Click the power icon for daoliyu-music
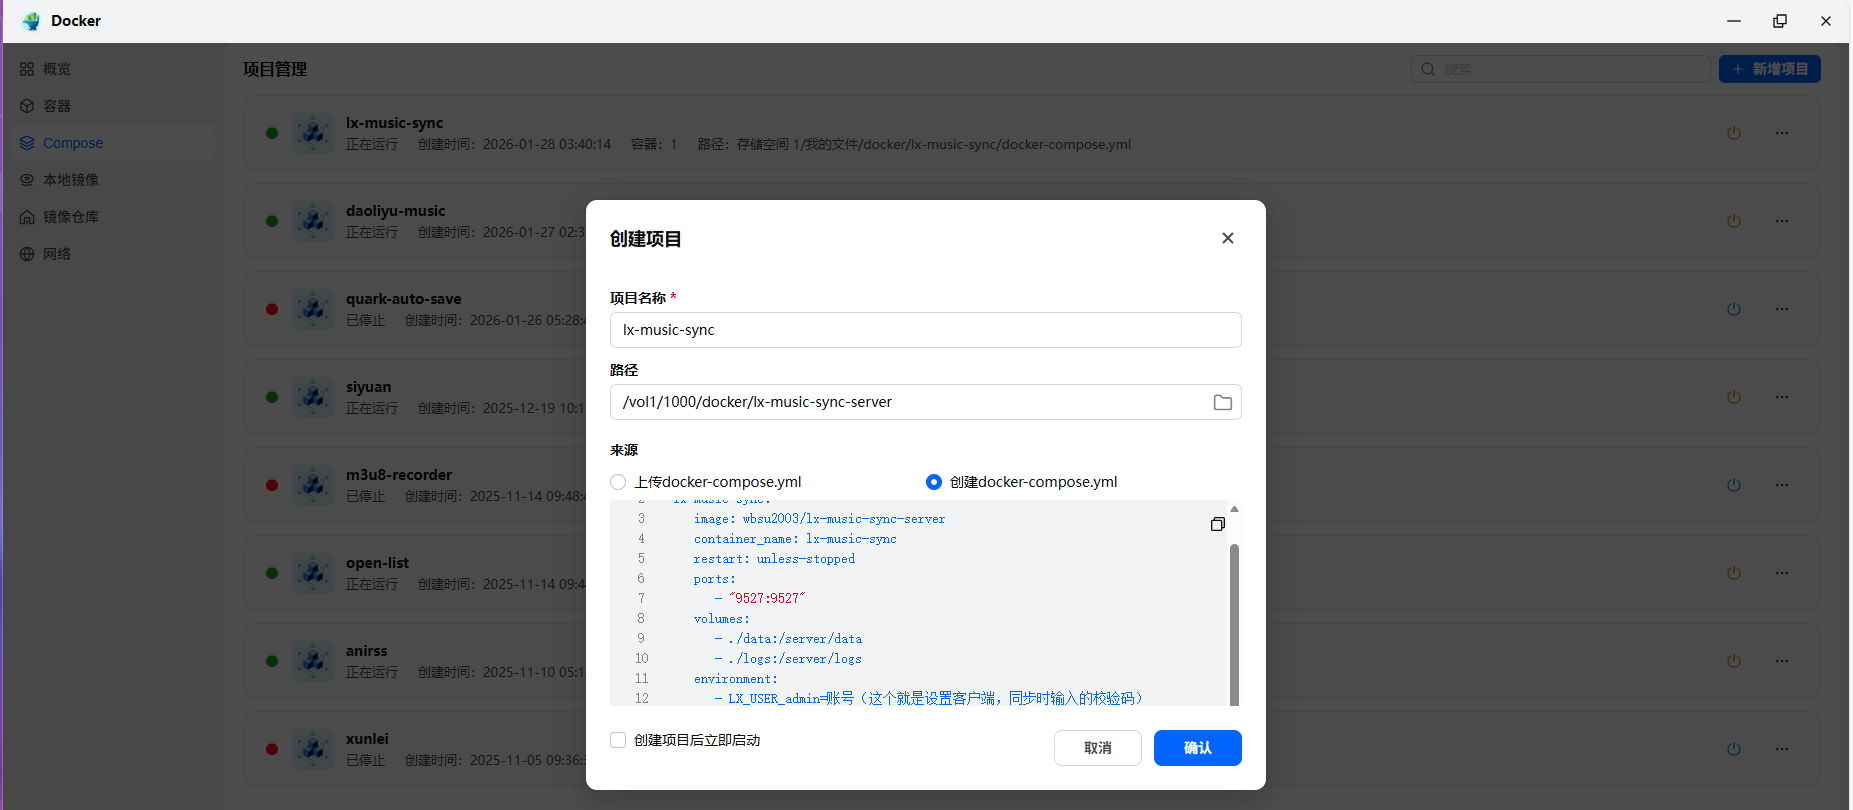The width and height of the screenshot is (1853, 810). point(1734,221)
